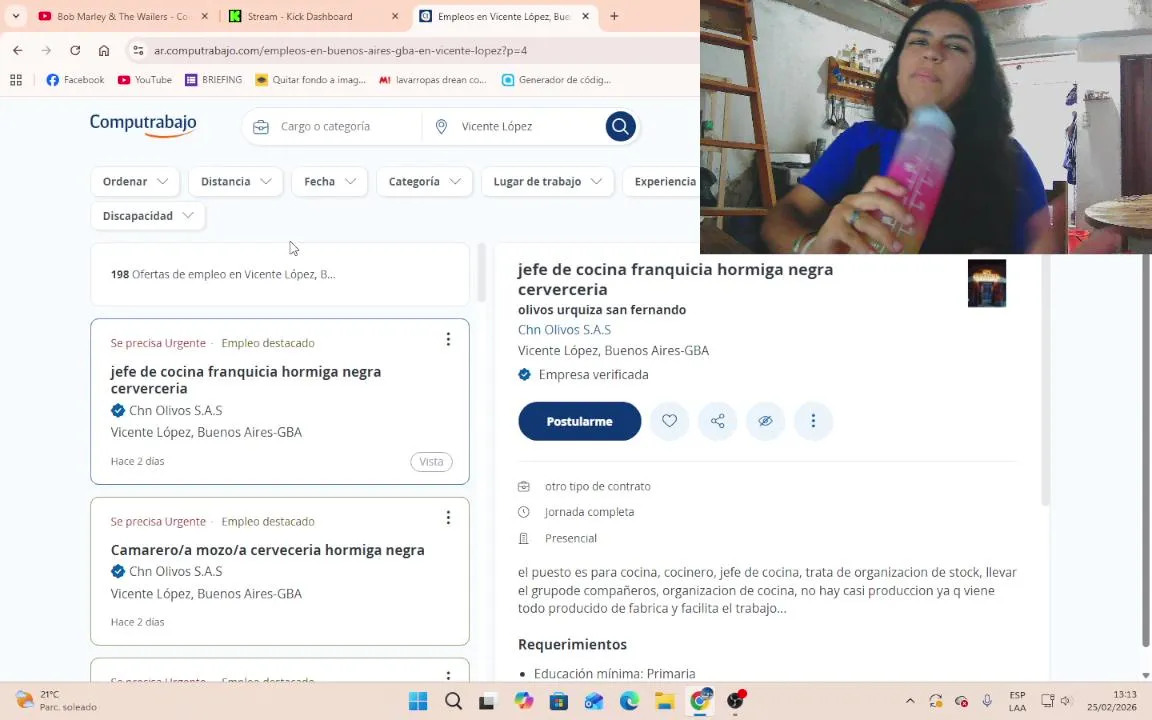Expand the Experiencia filter
Viewport: 1152px width, 720px height.
coord(664,181)
